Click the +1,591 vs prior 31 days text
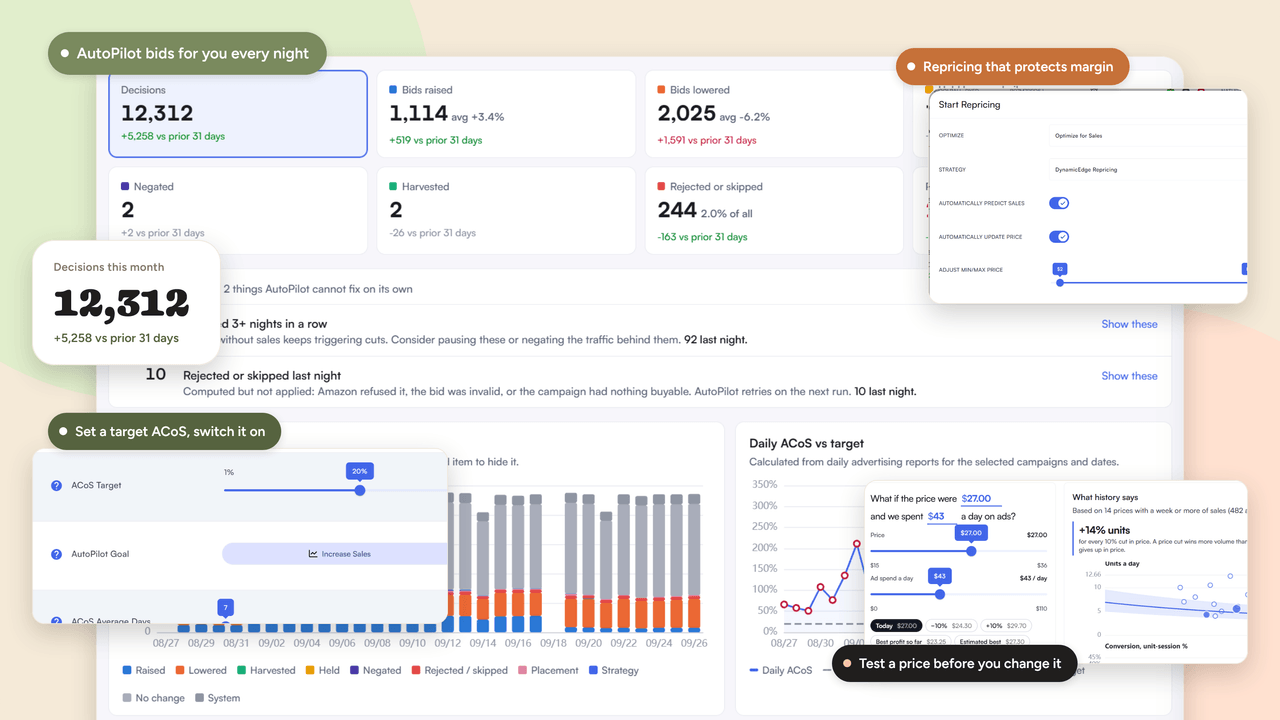The width and height of the screenshot is (1280, 720). [x=707, y=140]
